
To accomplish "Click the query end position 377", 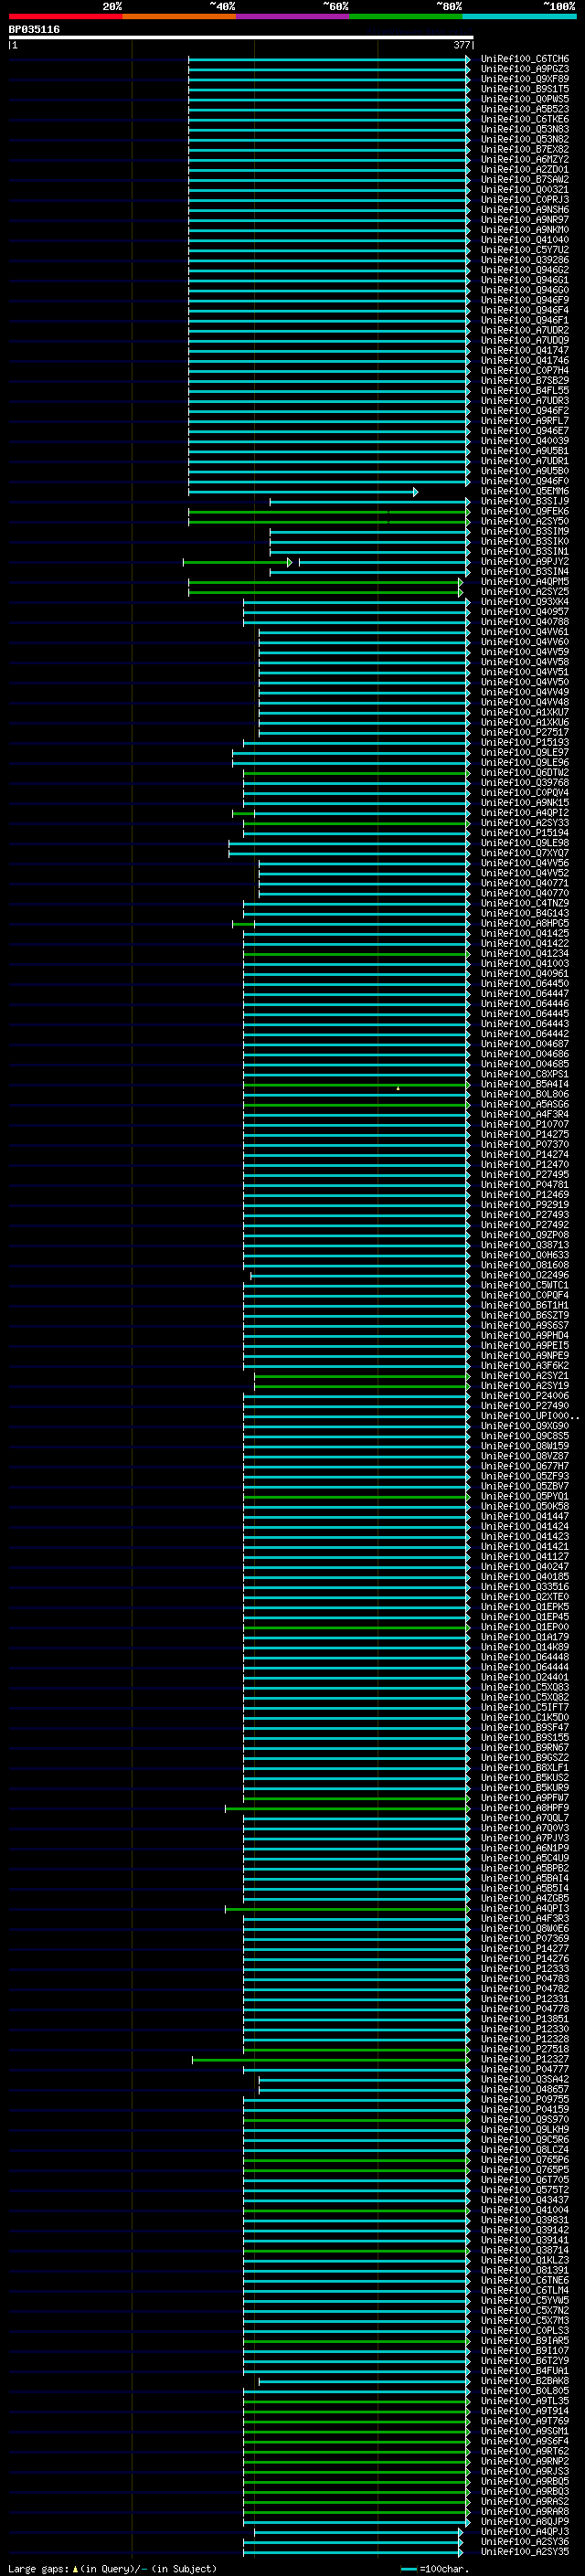I will coord(461,45).
